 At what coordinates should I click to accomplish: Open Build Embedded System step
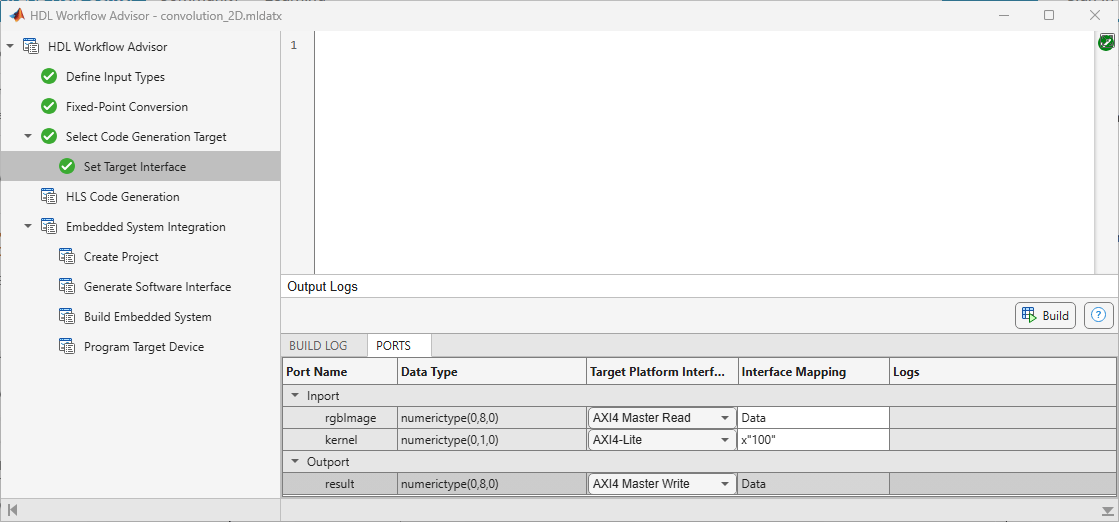(x=148, y=316)
